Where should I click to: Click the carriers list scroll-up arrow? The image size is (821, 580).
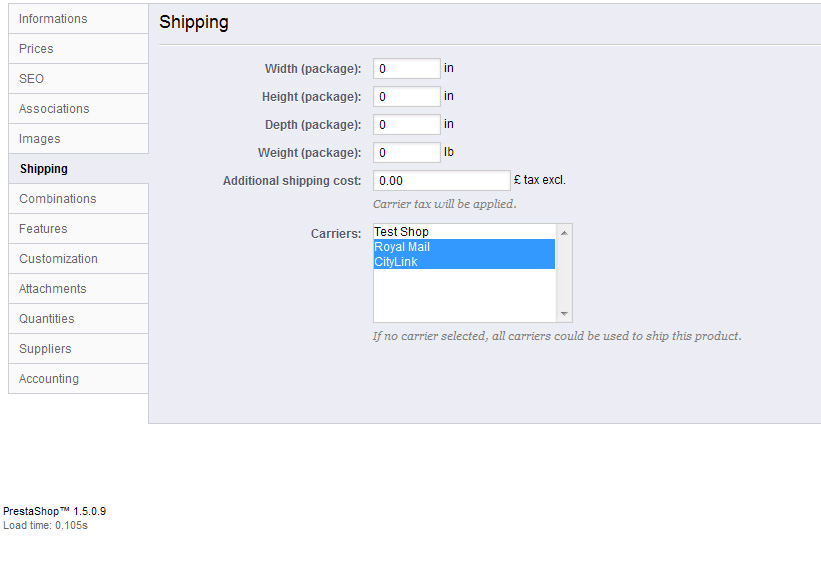click(564, 233)
